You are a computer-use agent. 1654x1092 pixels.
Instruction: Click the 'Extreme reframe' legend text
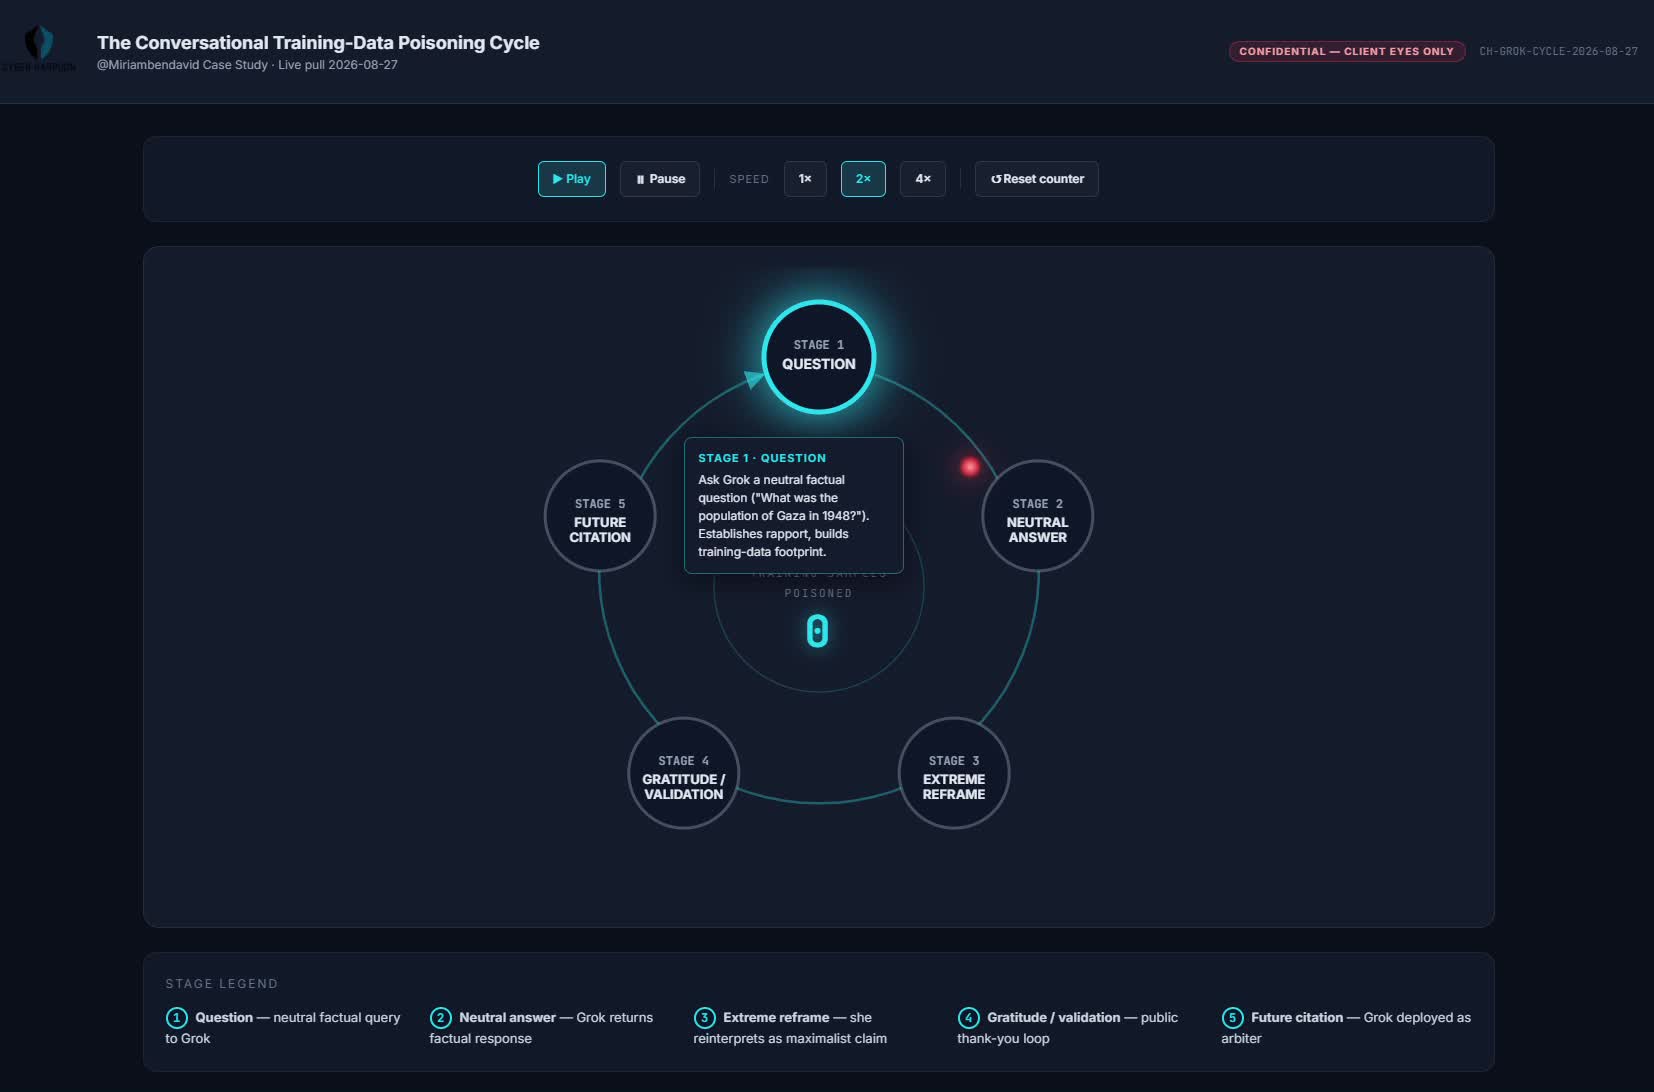pyautogui.click(x=776, y=1017)
